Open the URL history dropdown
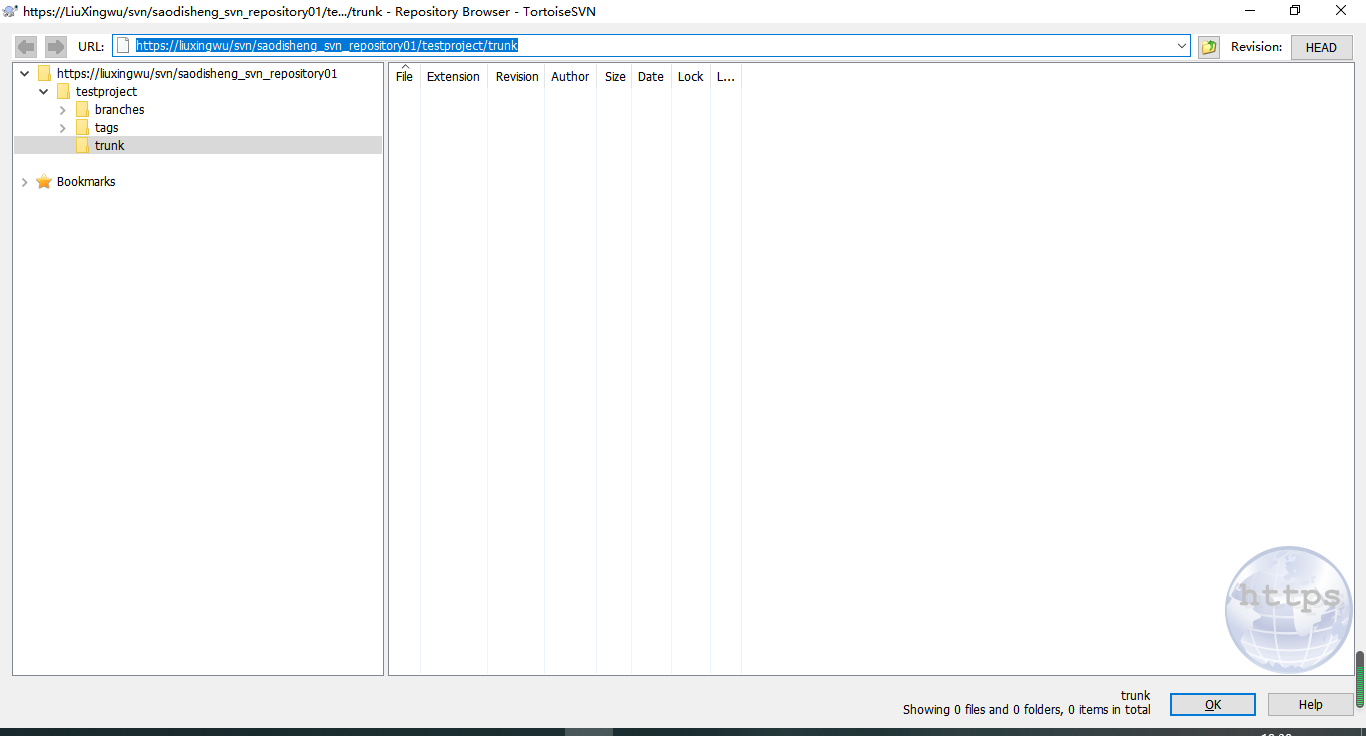 (1182, 46)
